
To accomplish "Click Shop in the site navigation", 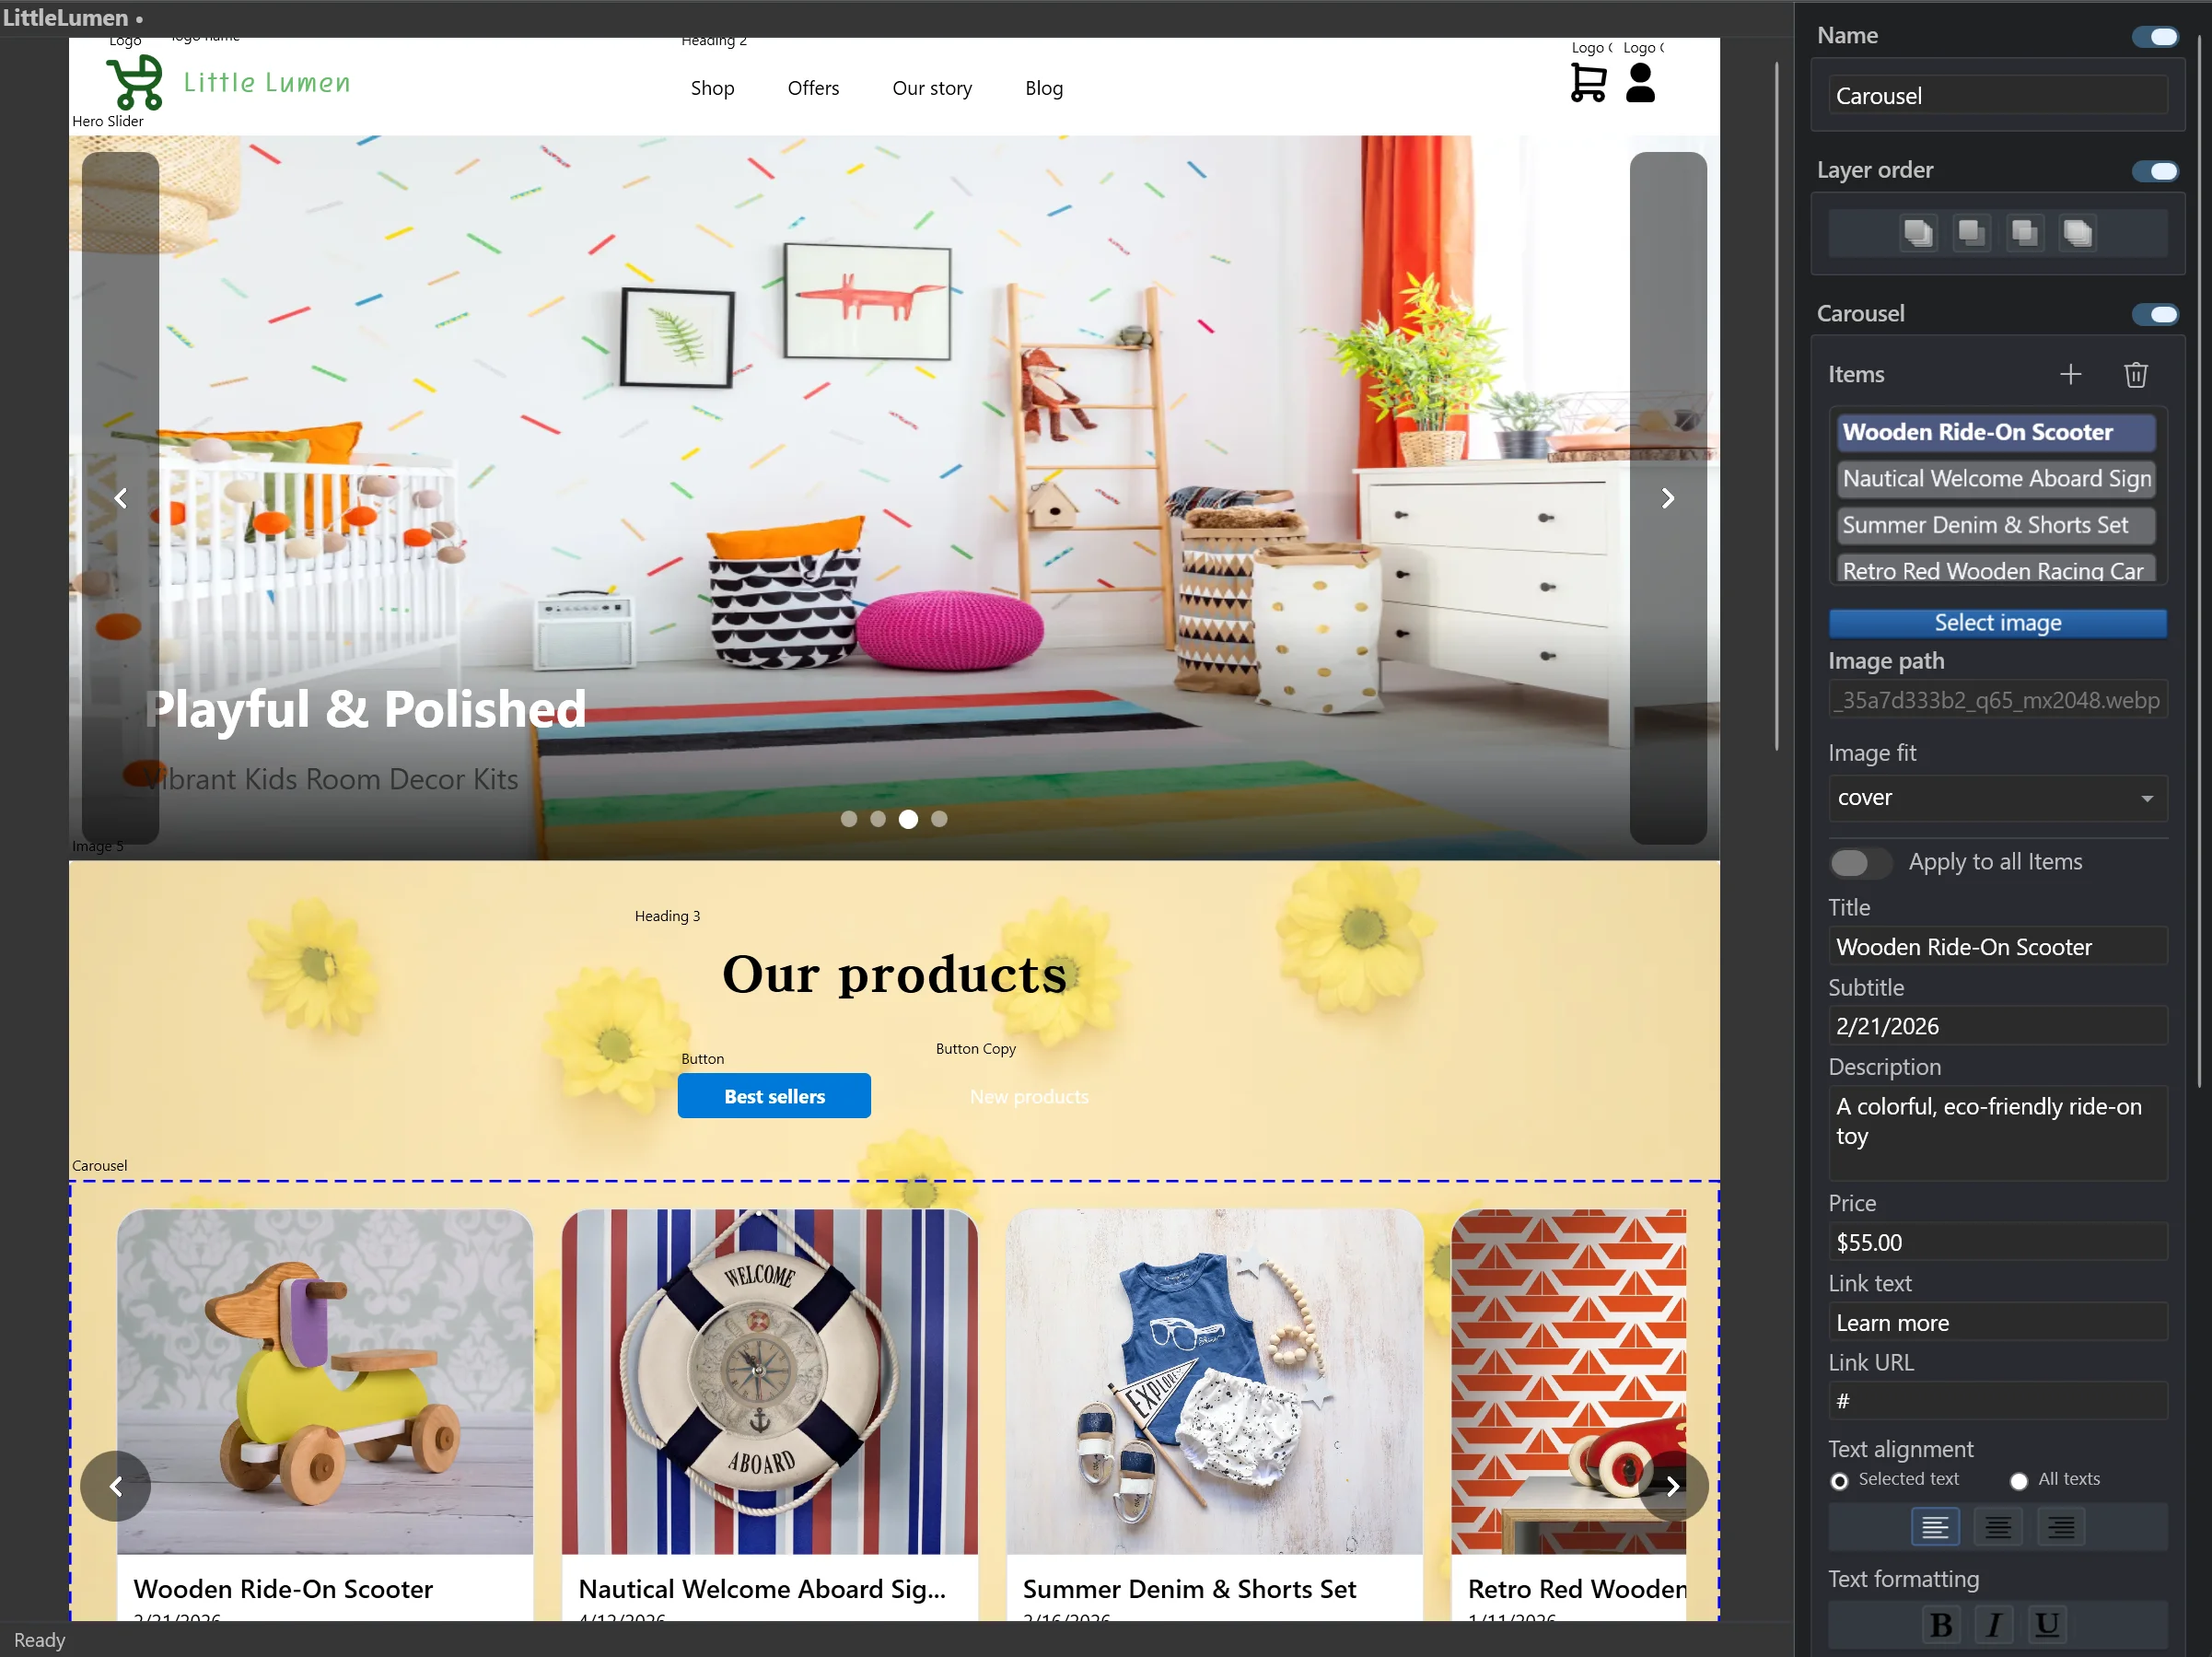I will (712, 88).
